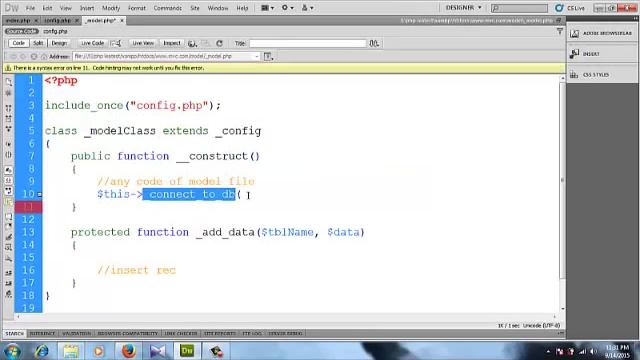Open the Browser Compatibility results tab
Screen dimensions: 640x360
click(128, 333)
